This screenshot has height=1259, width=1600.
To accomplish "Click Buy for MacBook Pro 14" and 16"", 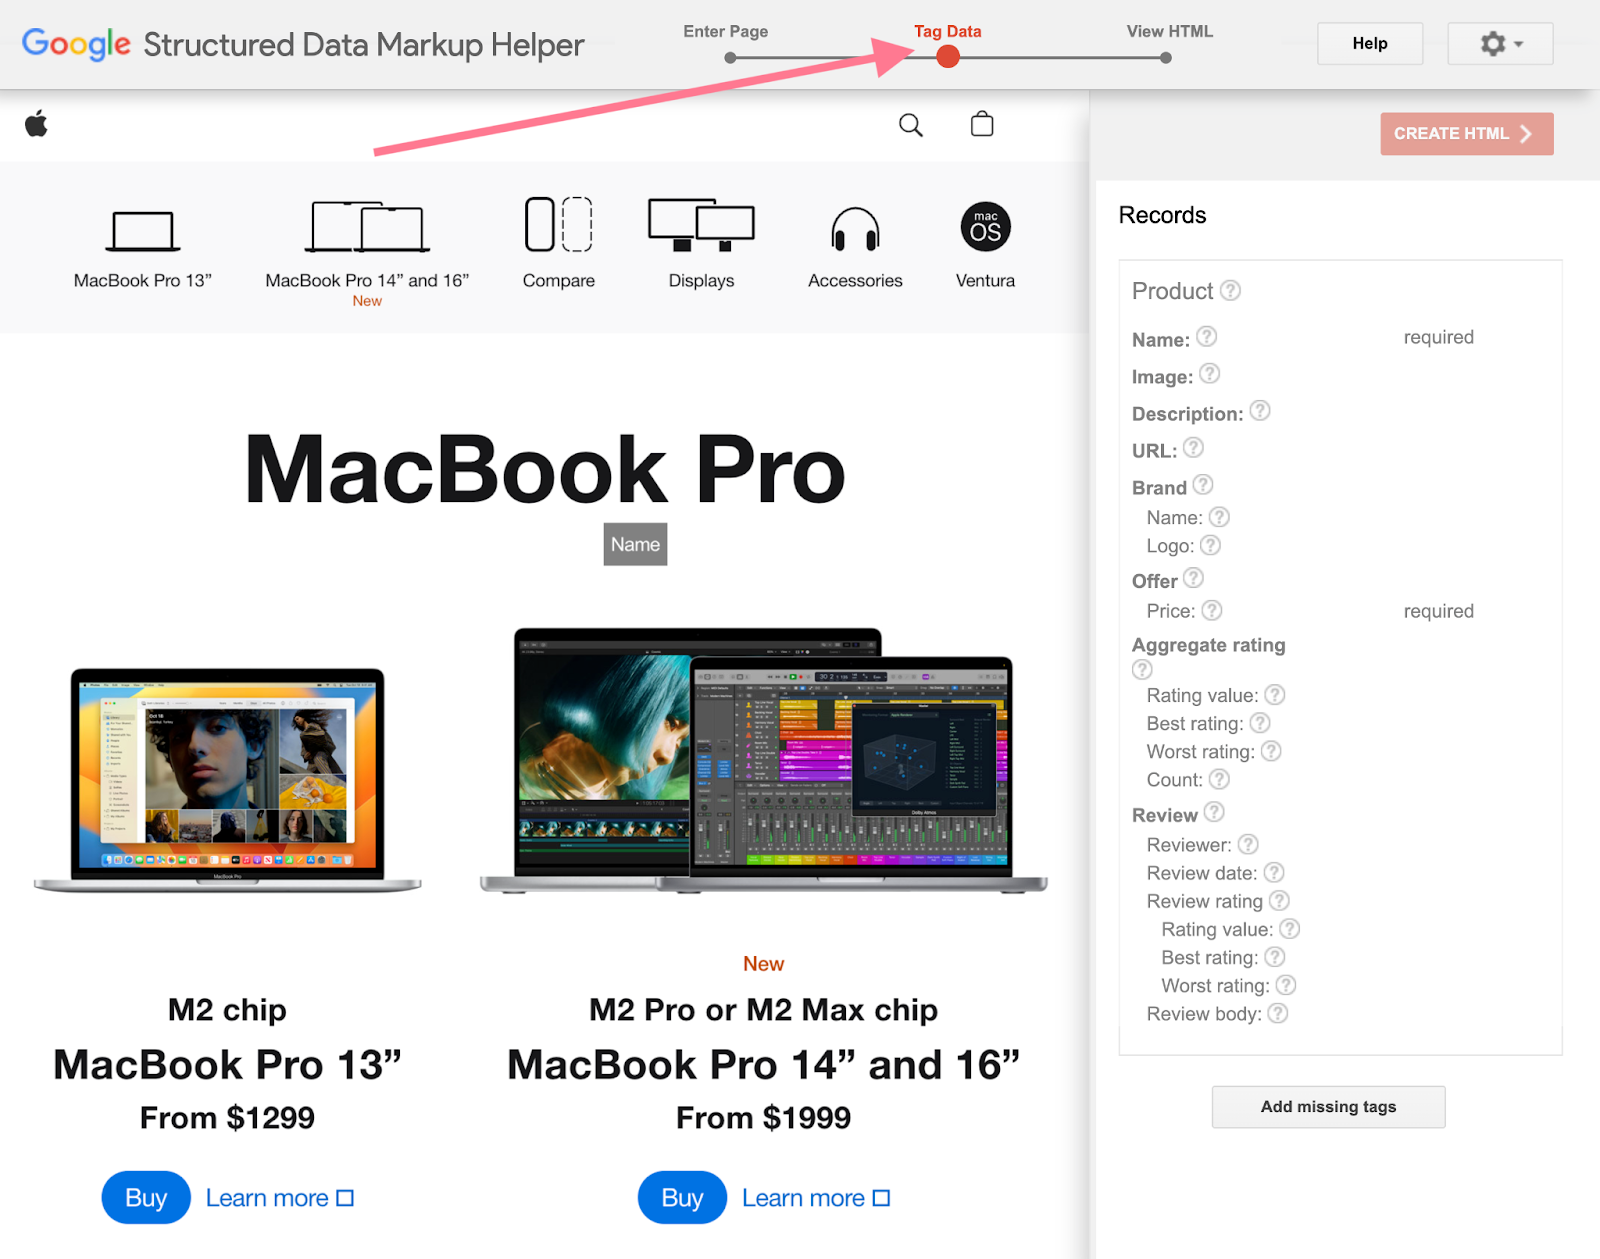I will 682,1197.
